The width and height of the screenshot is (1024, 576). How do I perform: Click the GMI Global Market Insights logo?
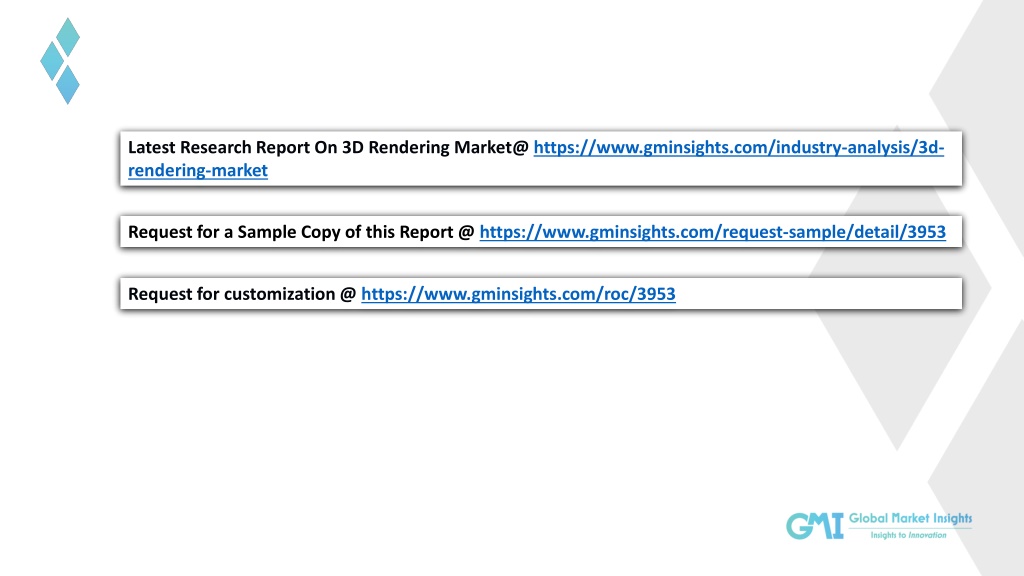click(878, 526)
